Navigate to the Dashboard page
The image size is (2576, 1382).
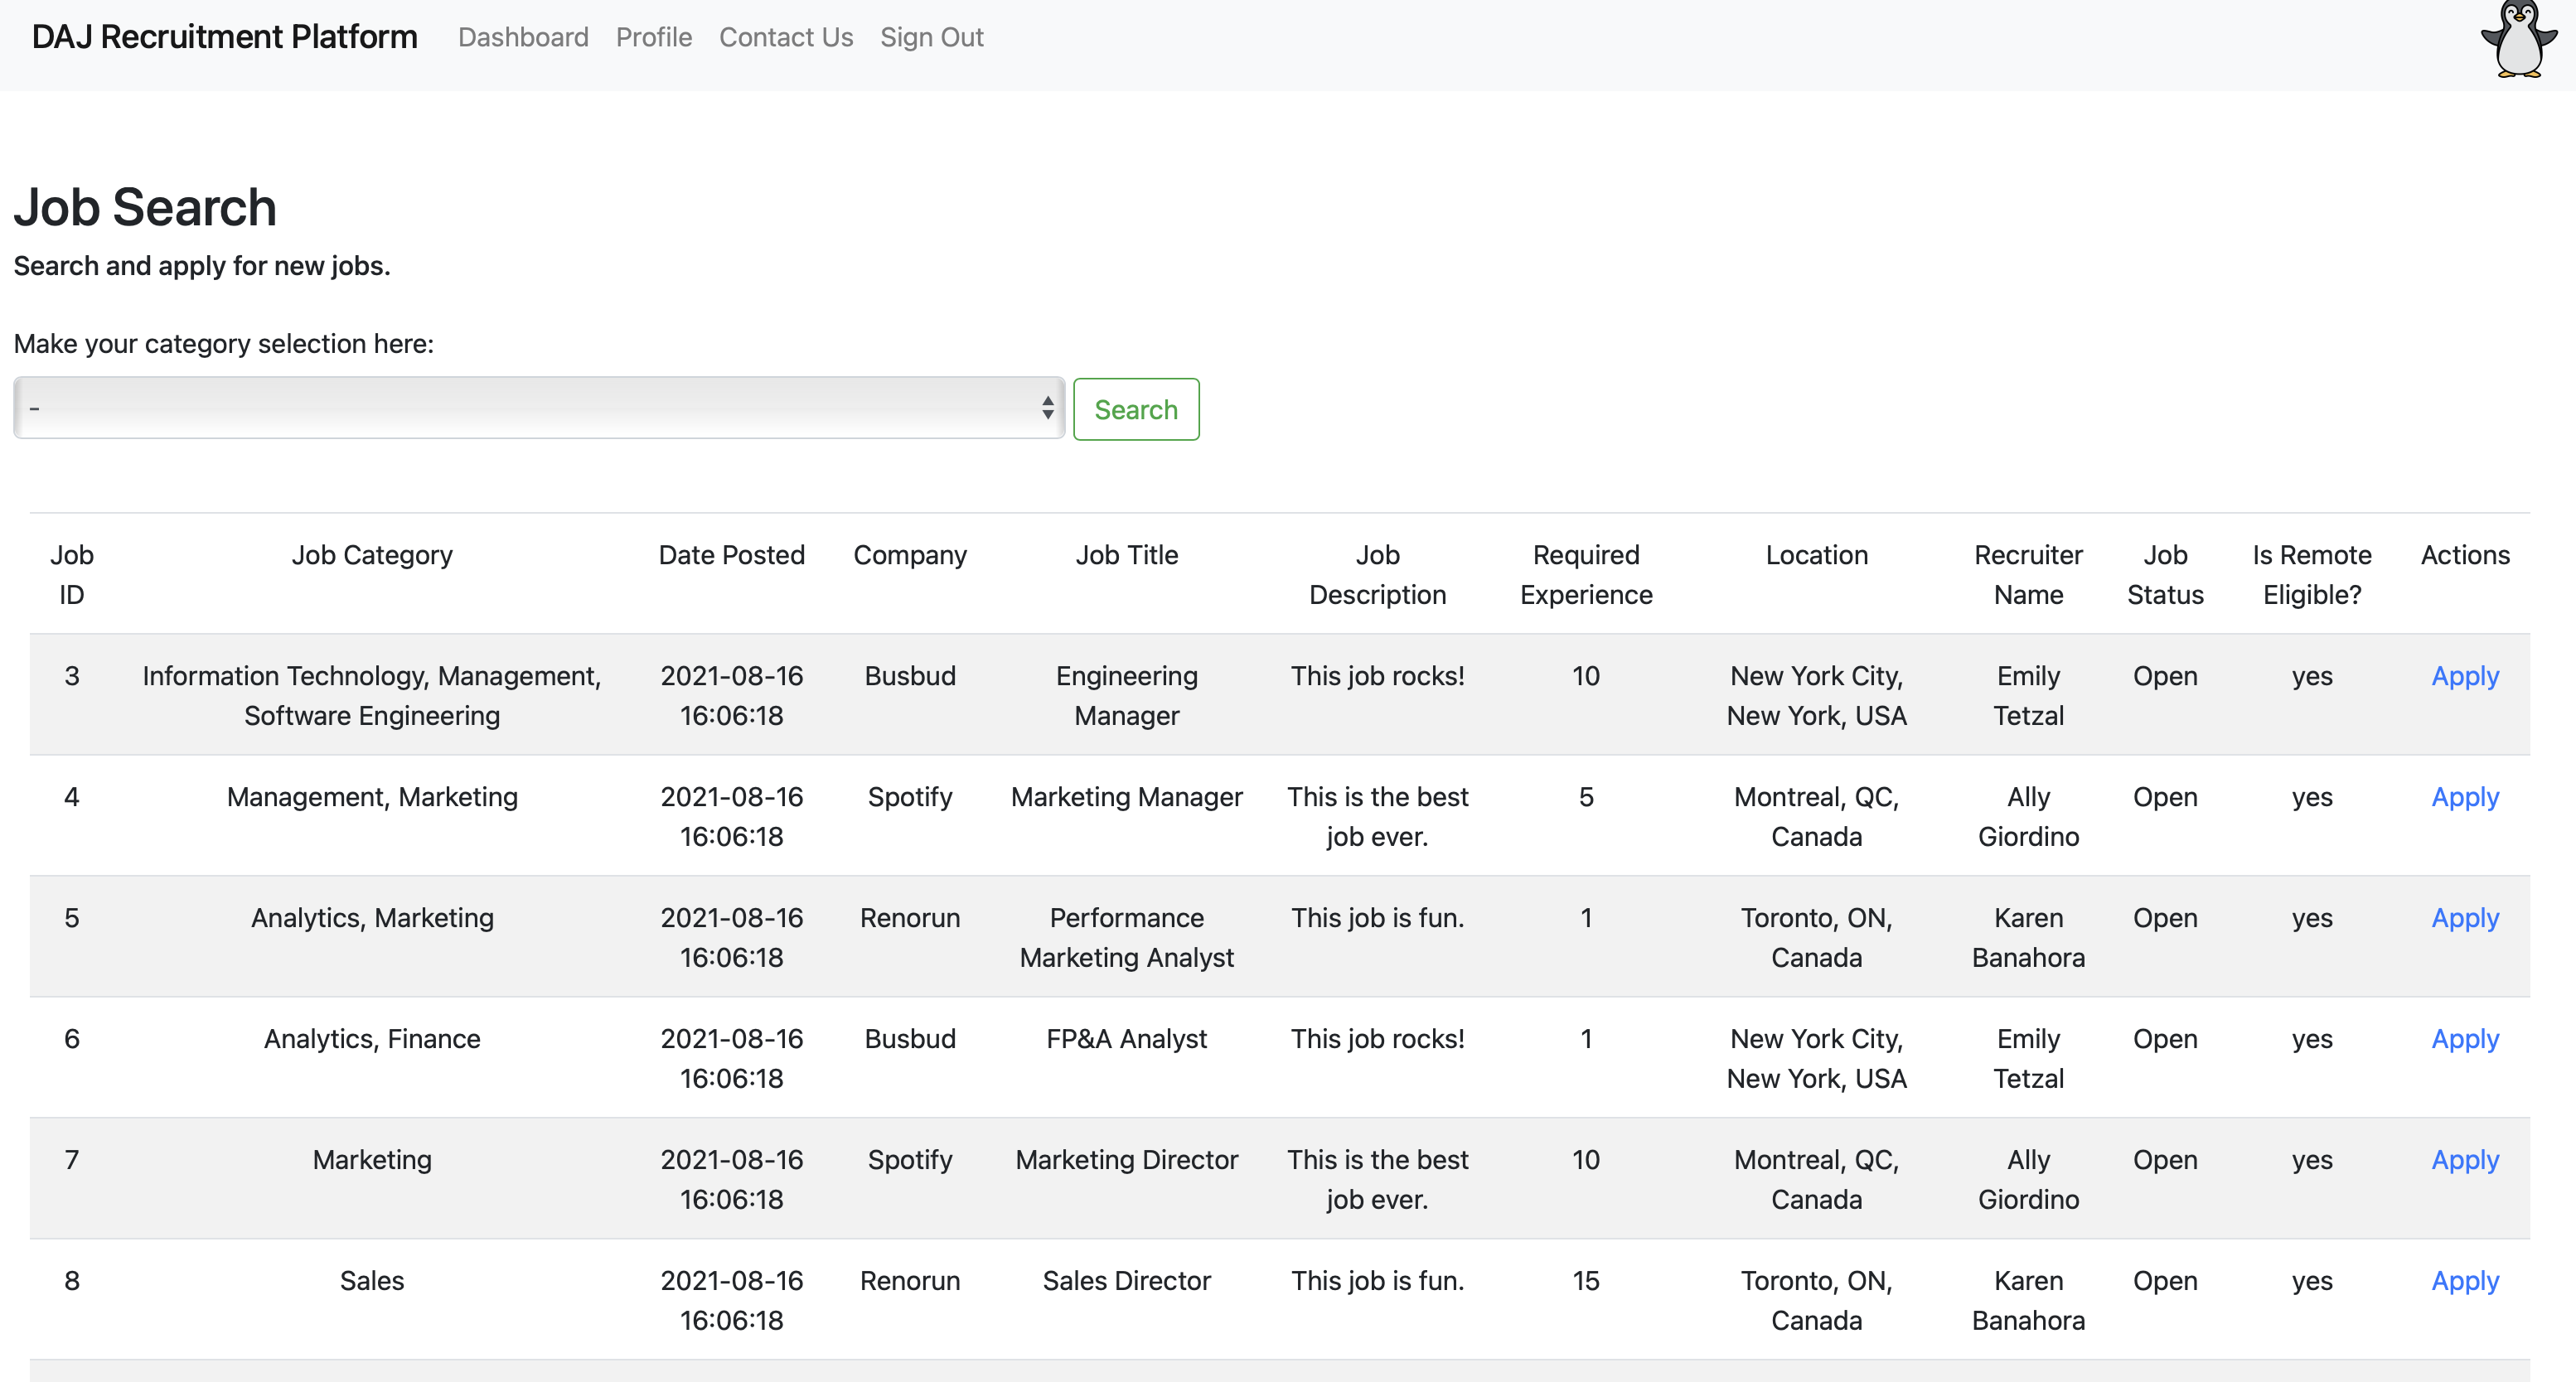pyautogui.click(x=523, y=37)
